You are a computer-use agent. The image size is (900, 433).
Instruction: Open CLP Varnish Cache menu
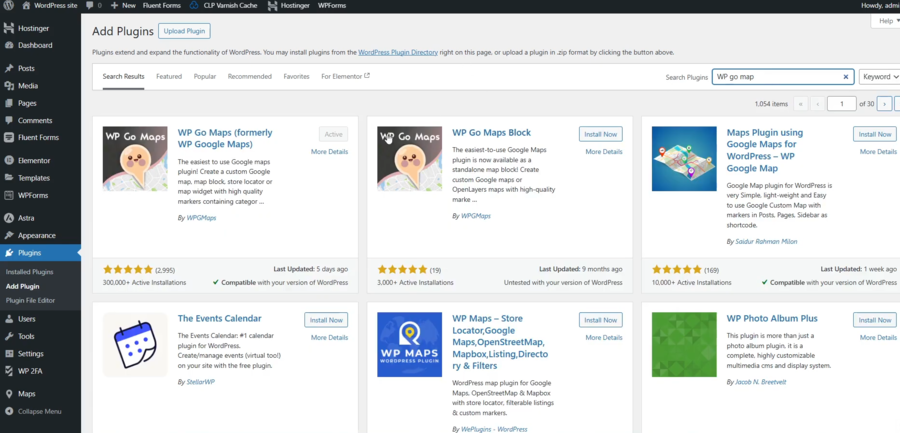click(x=224, y=5)
